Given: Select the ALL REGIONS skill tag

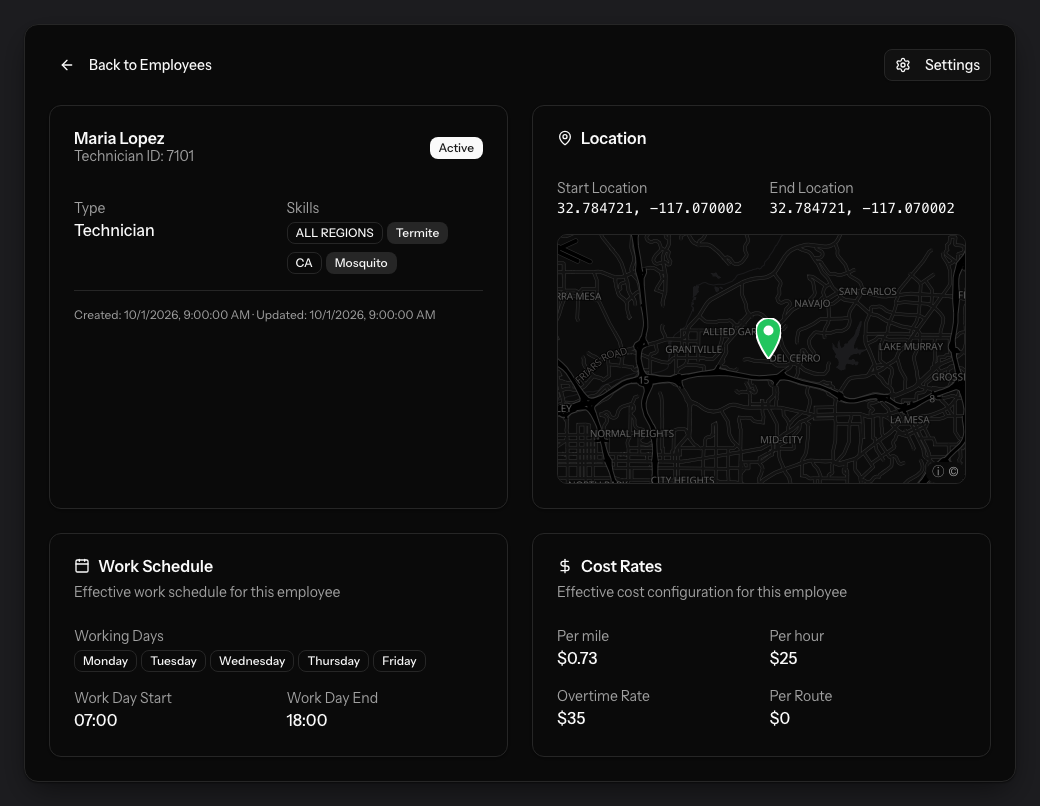Looking at the screenshot, I should pyautogui.click(x=334, y=233).
